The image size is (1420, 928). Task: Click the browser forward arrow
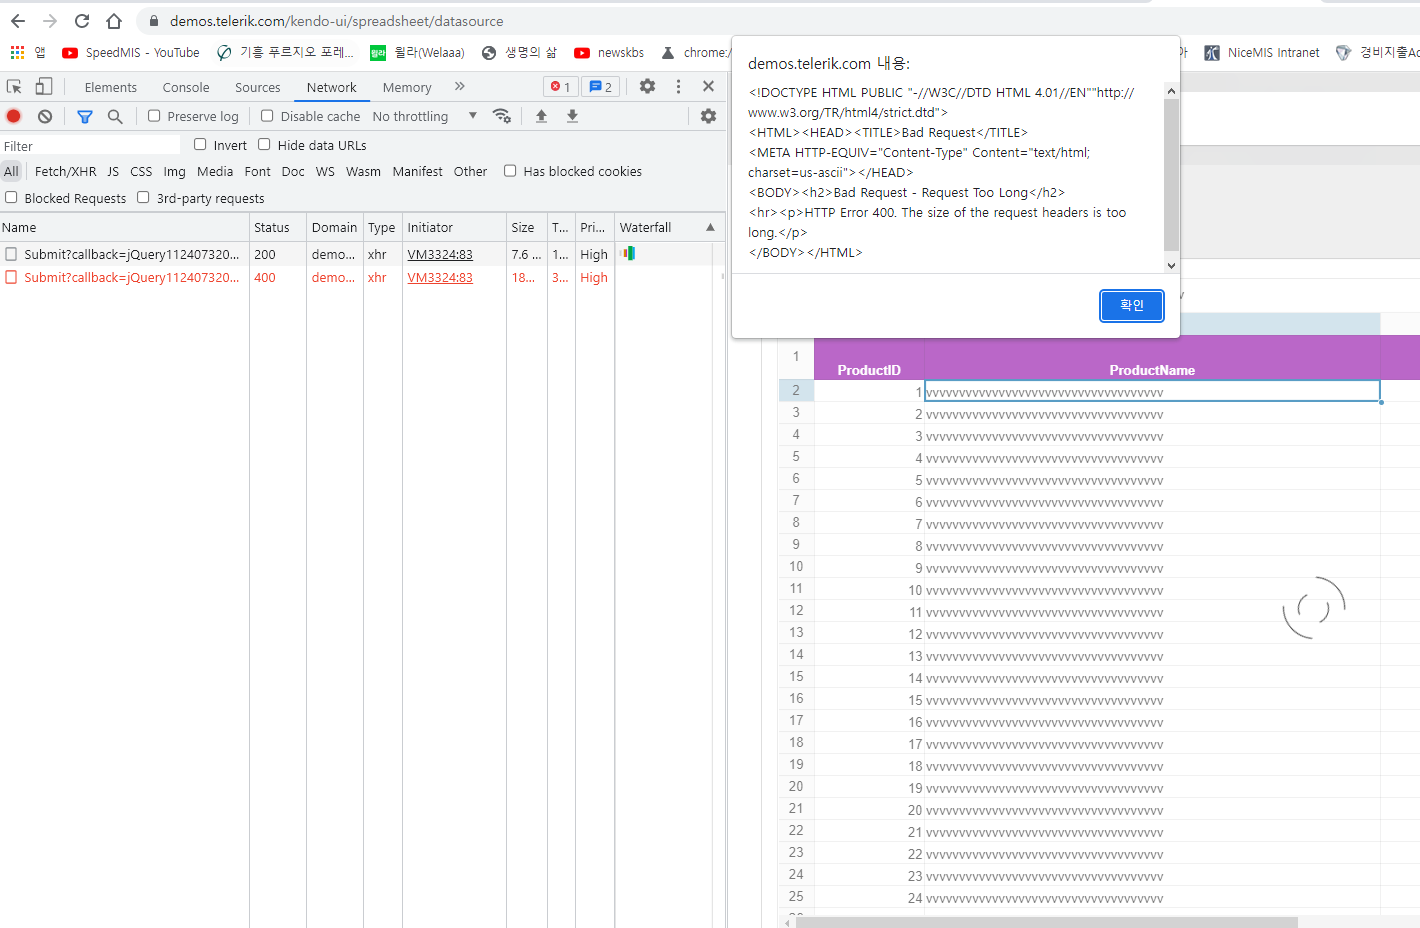point(50,21)
